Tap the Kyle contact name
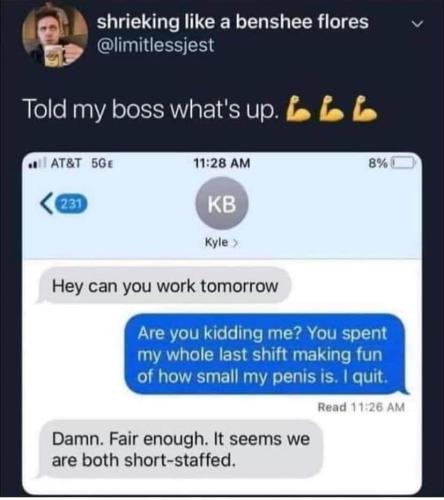This screenshot has width=444, height=500. [x=217, y=242]
